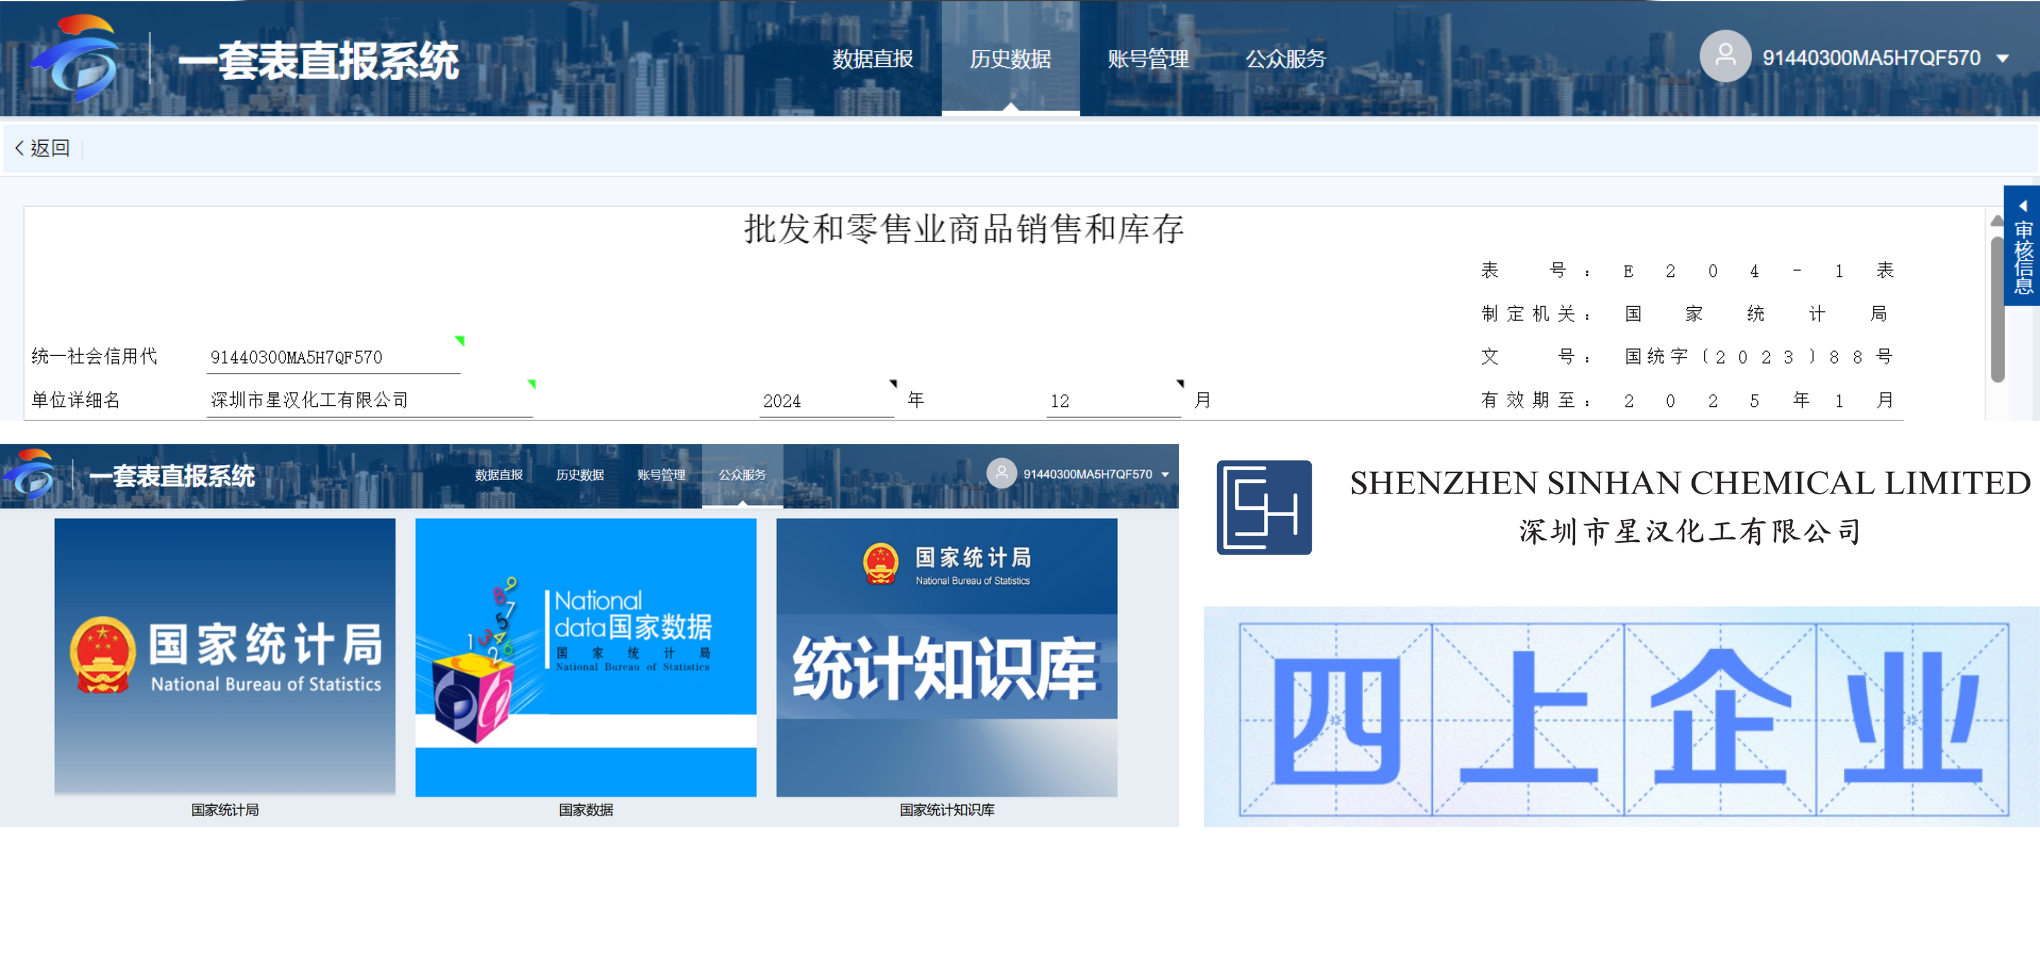This screenshot has height=960, width=2040.
Task: Click the 国家统计知识库 caption link
Action: click(947, 810)
